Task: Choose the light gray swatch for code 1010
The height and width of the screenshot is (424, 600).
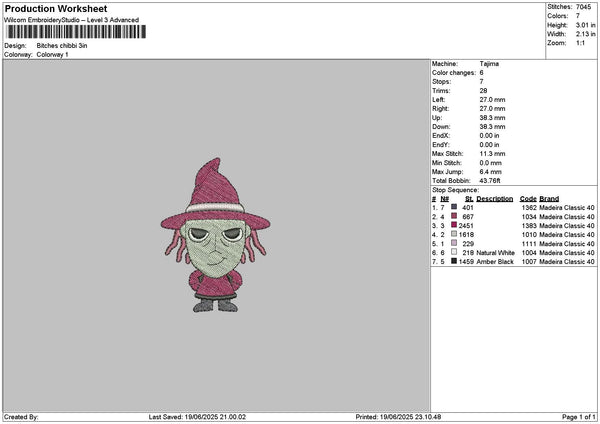Action: click(x=454, y=235)
